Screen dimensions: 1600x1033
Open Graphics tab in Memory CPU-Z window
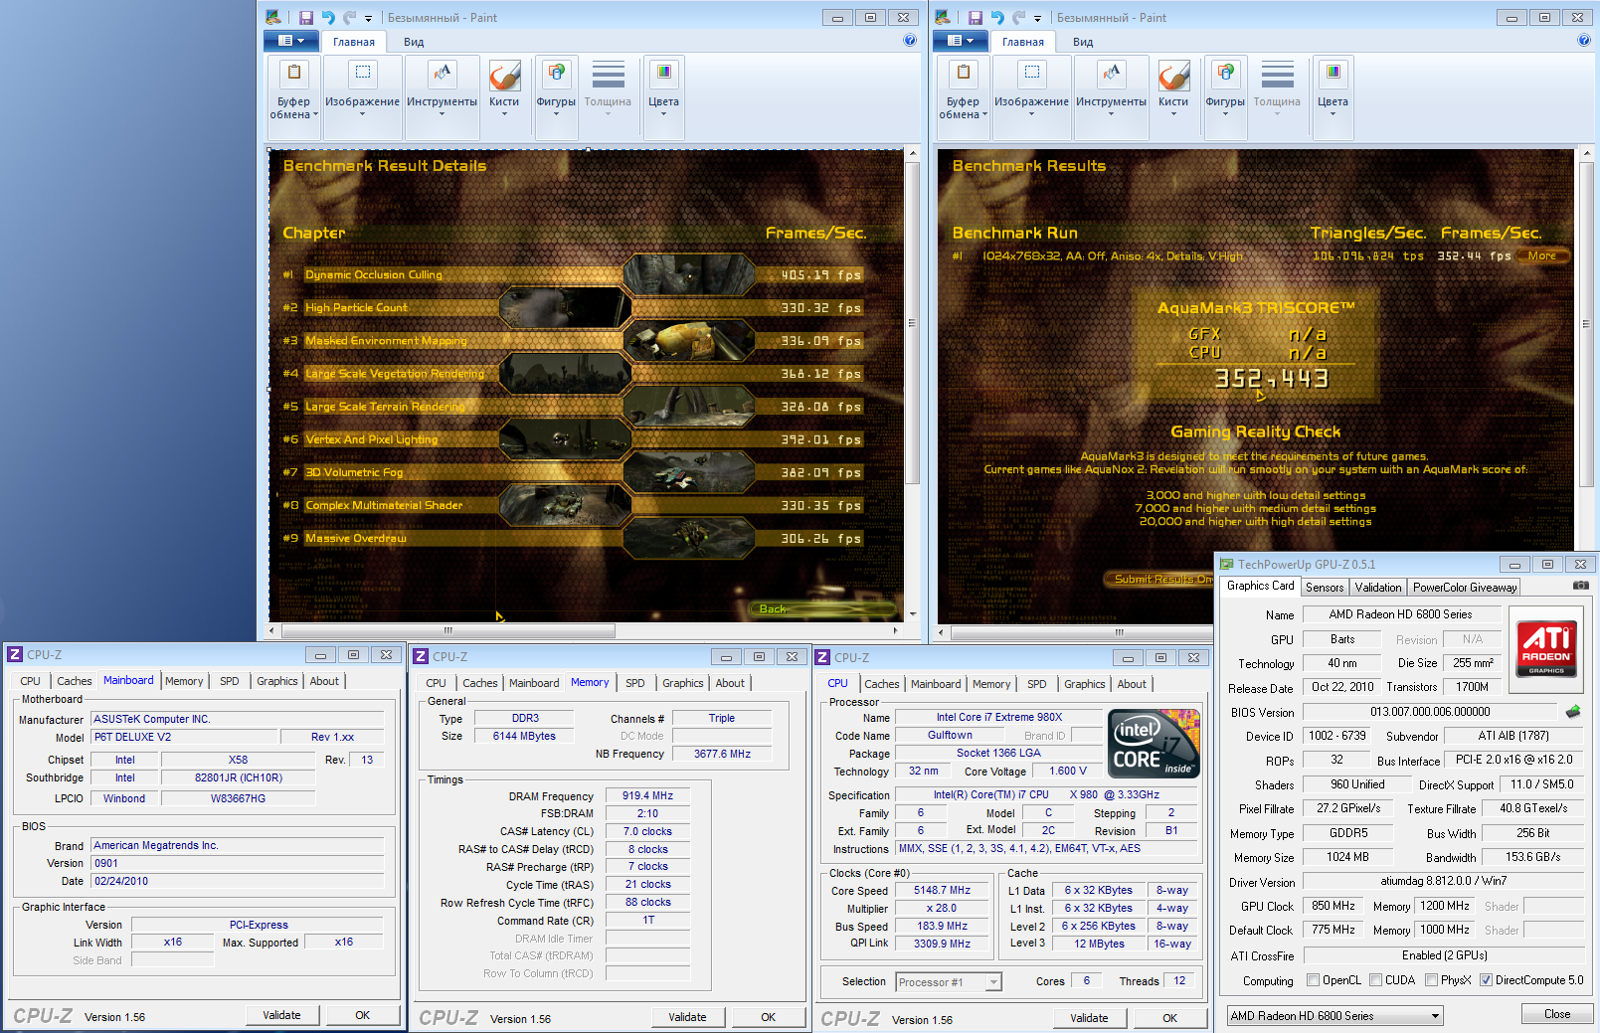point(683,683)
